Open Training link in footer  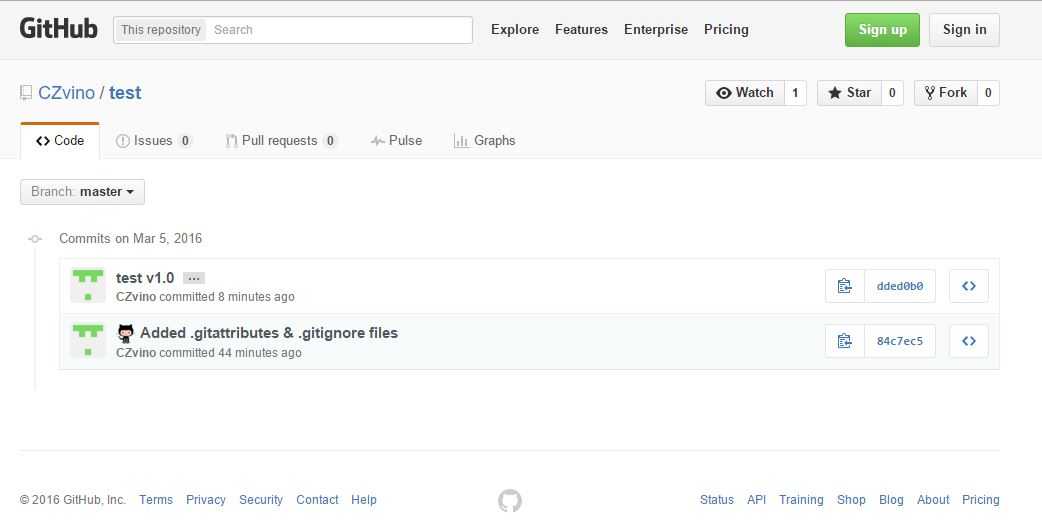pos(801,500)
